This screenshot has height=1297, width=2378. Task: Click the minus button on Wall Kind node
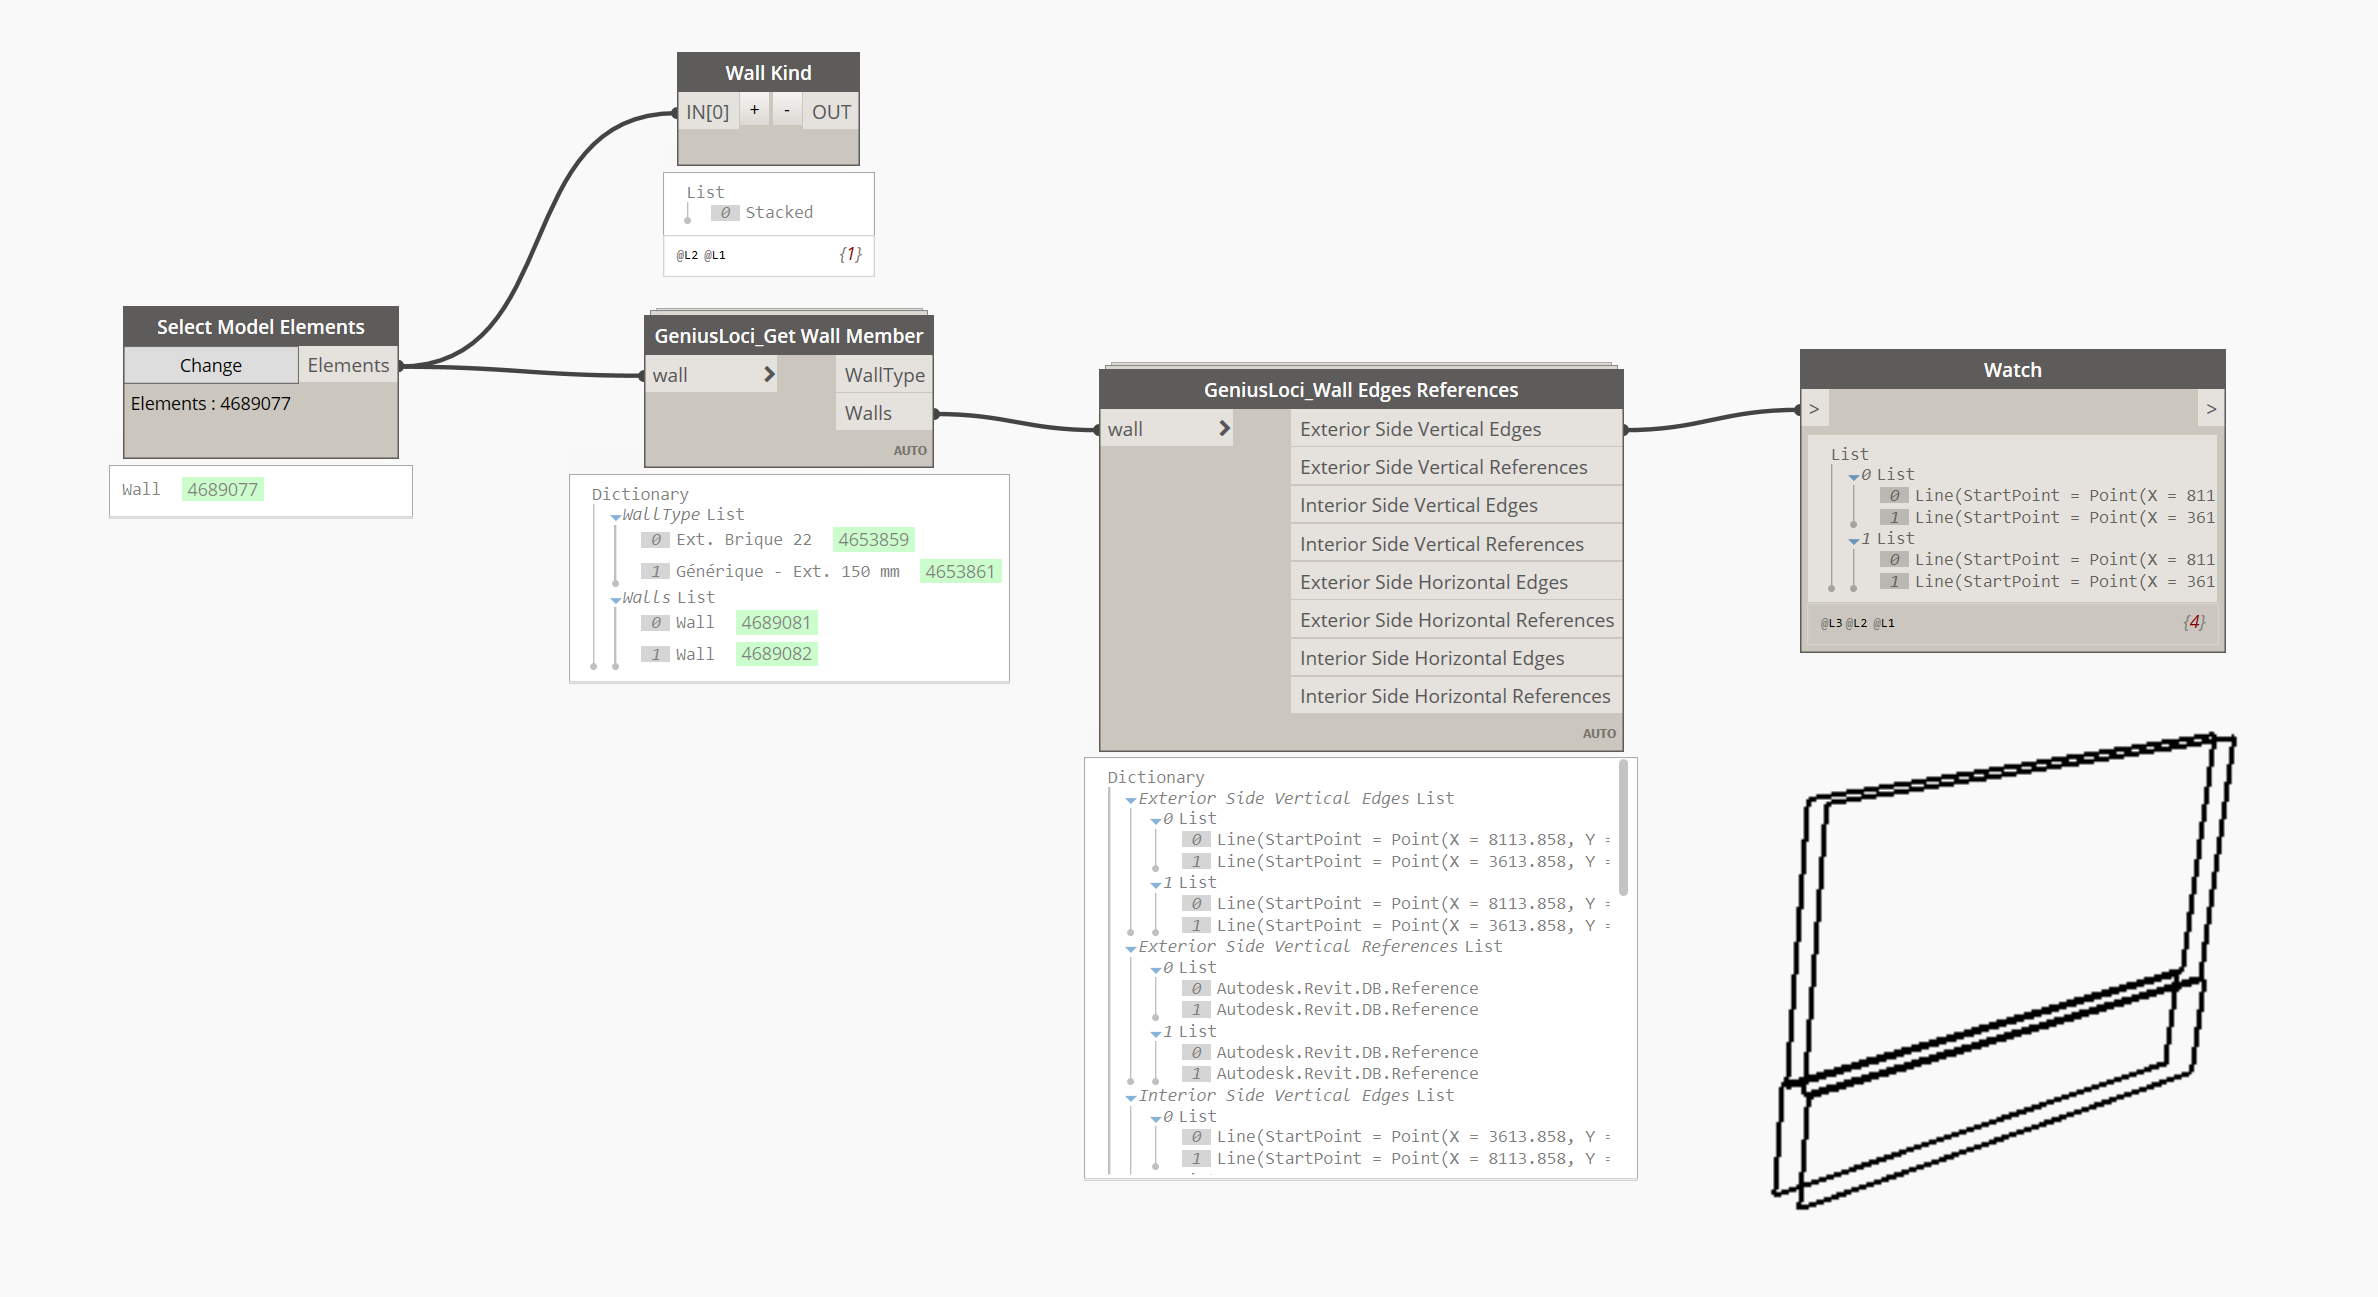pyautogui.click(x=787, y=110)
